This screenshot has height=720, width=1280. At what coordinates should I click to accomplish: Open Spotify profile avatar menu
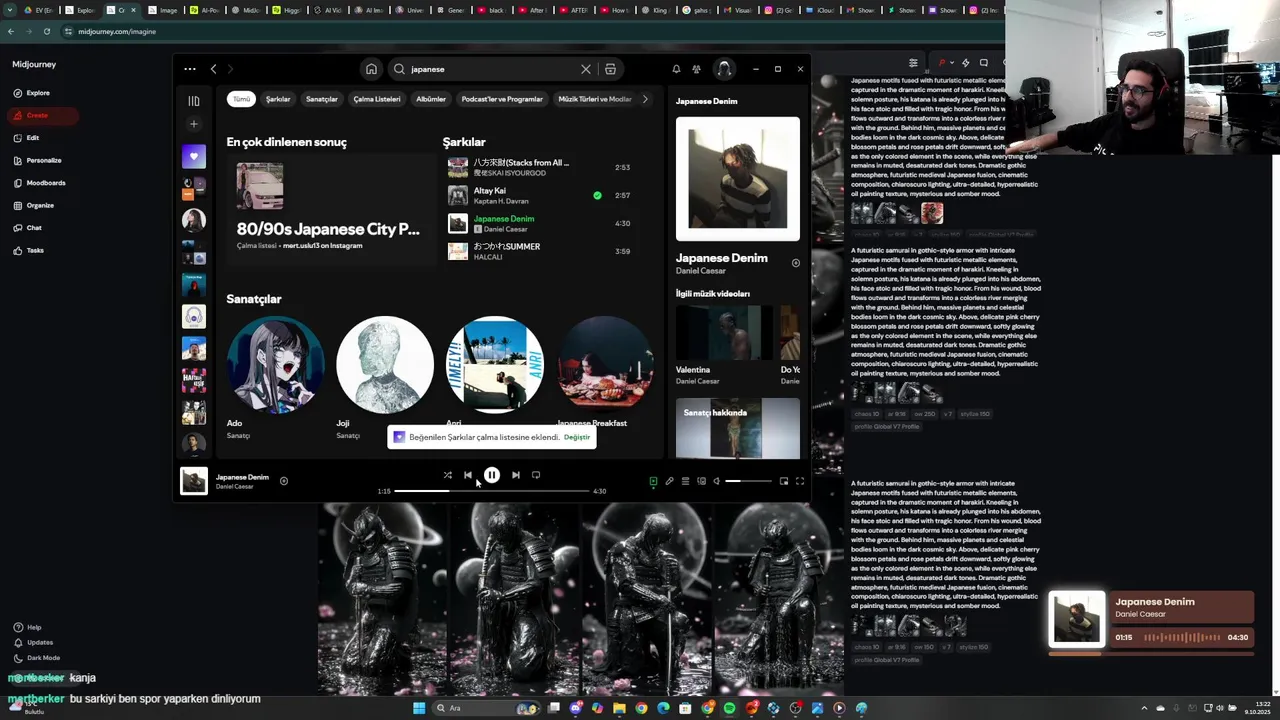(x=724, y=69)
